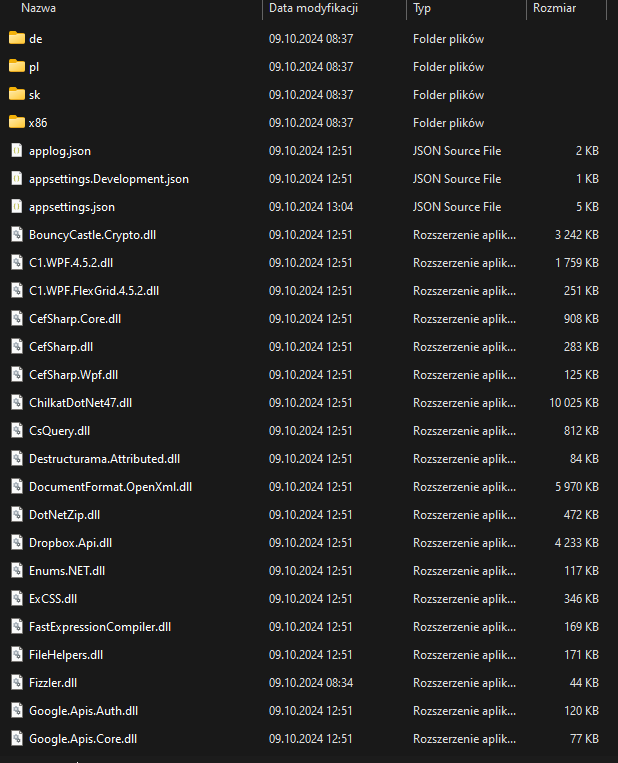Screen dimensions: 618x763
Task: Sort by the Nazwa column header
Action: pos(38,8)
